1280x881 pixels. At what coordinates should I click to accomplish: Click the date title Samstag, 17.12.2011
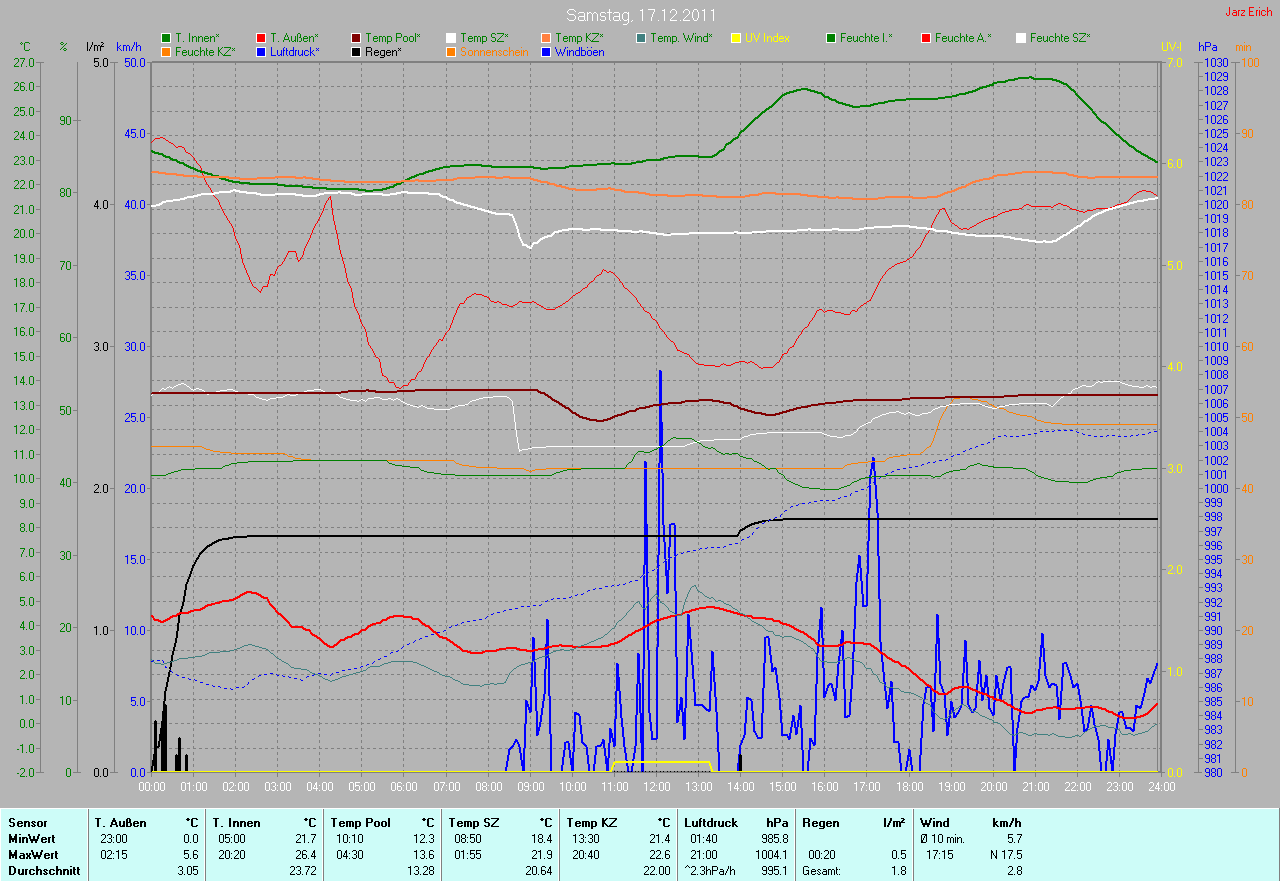tap(639, 15)
